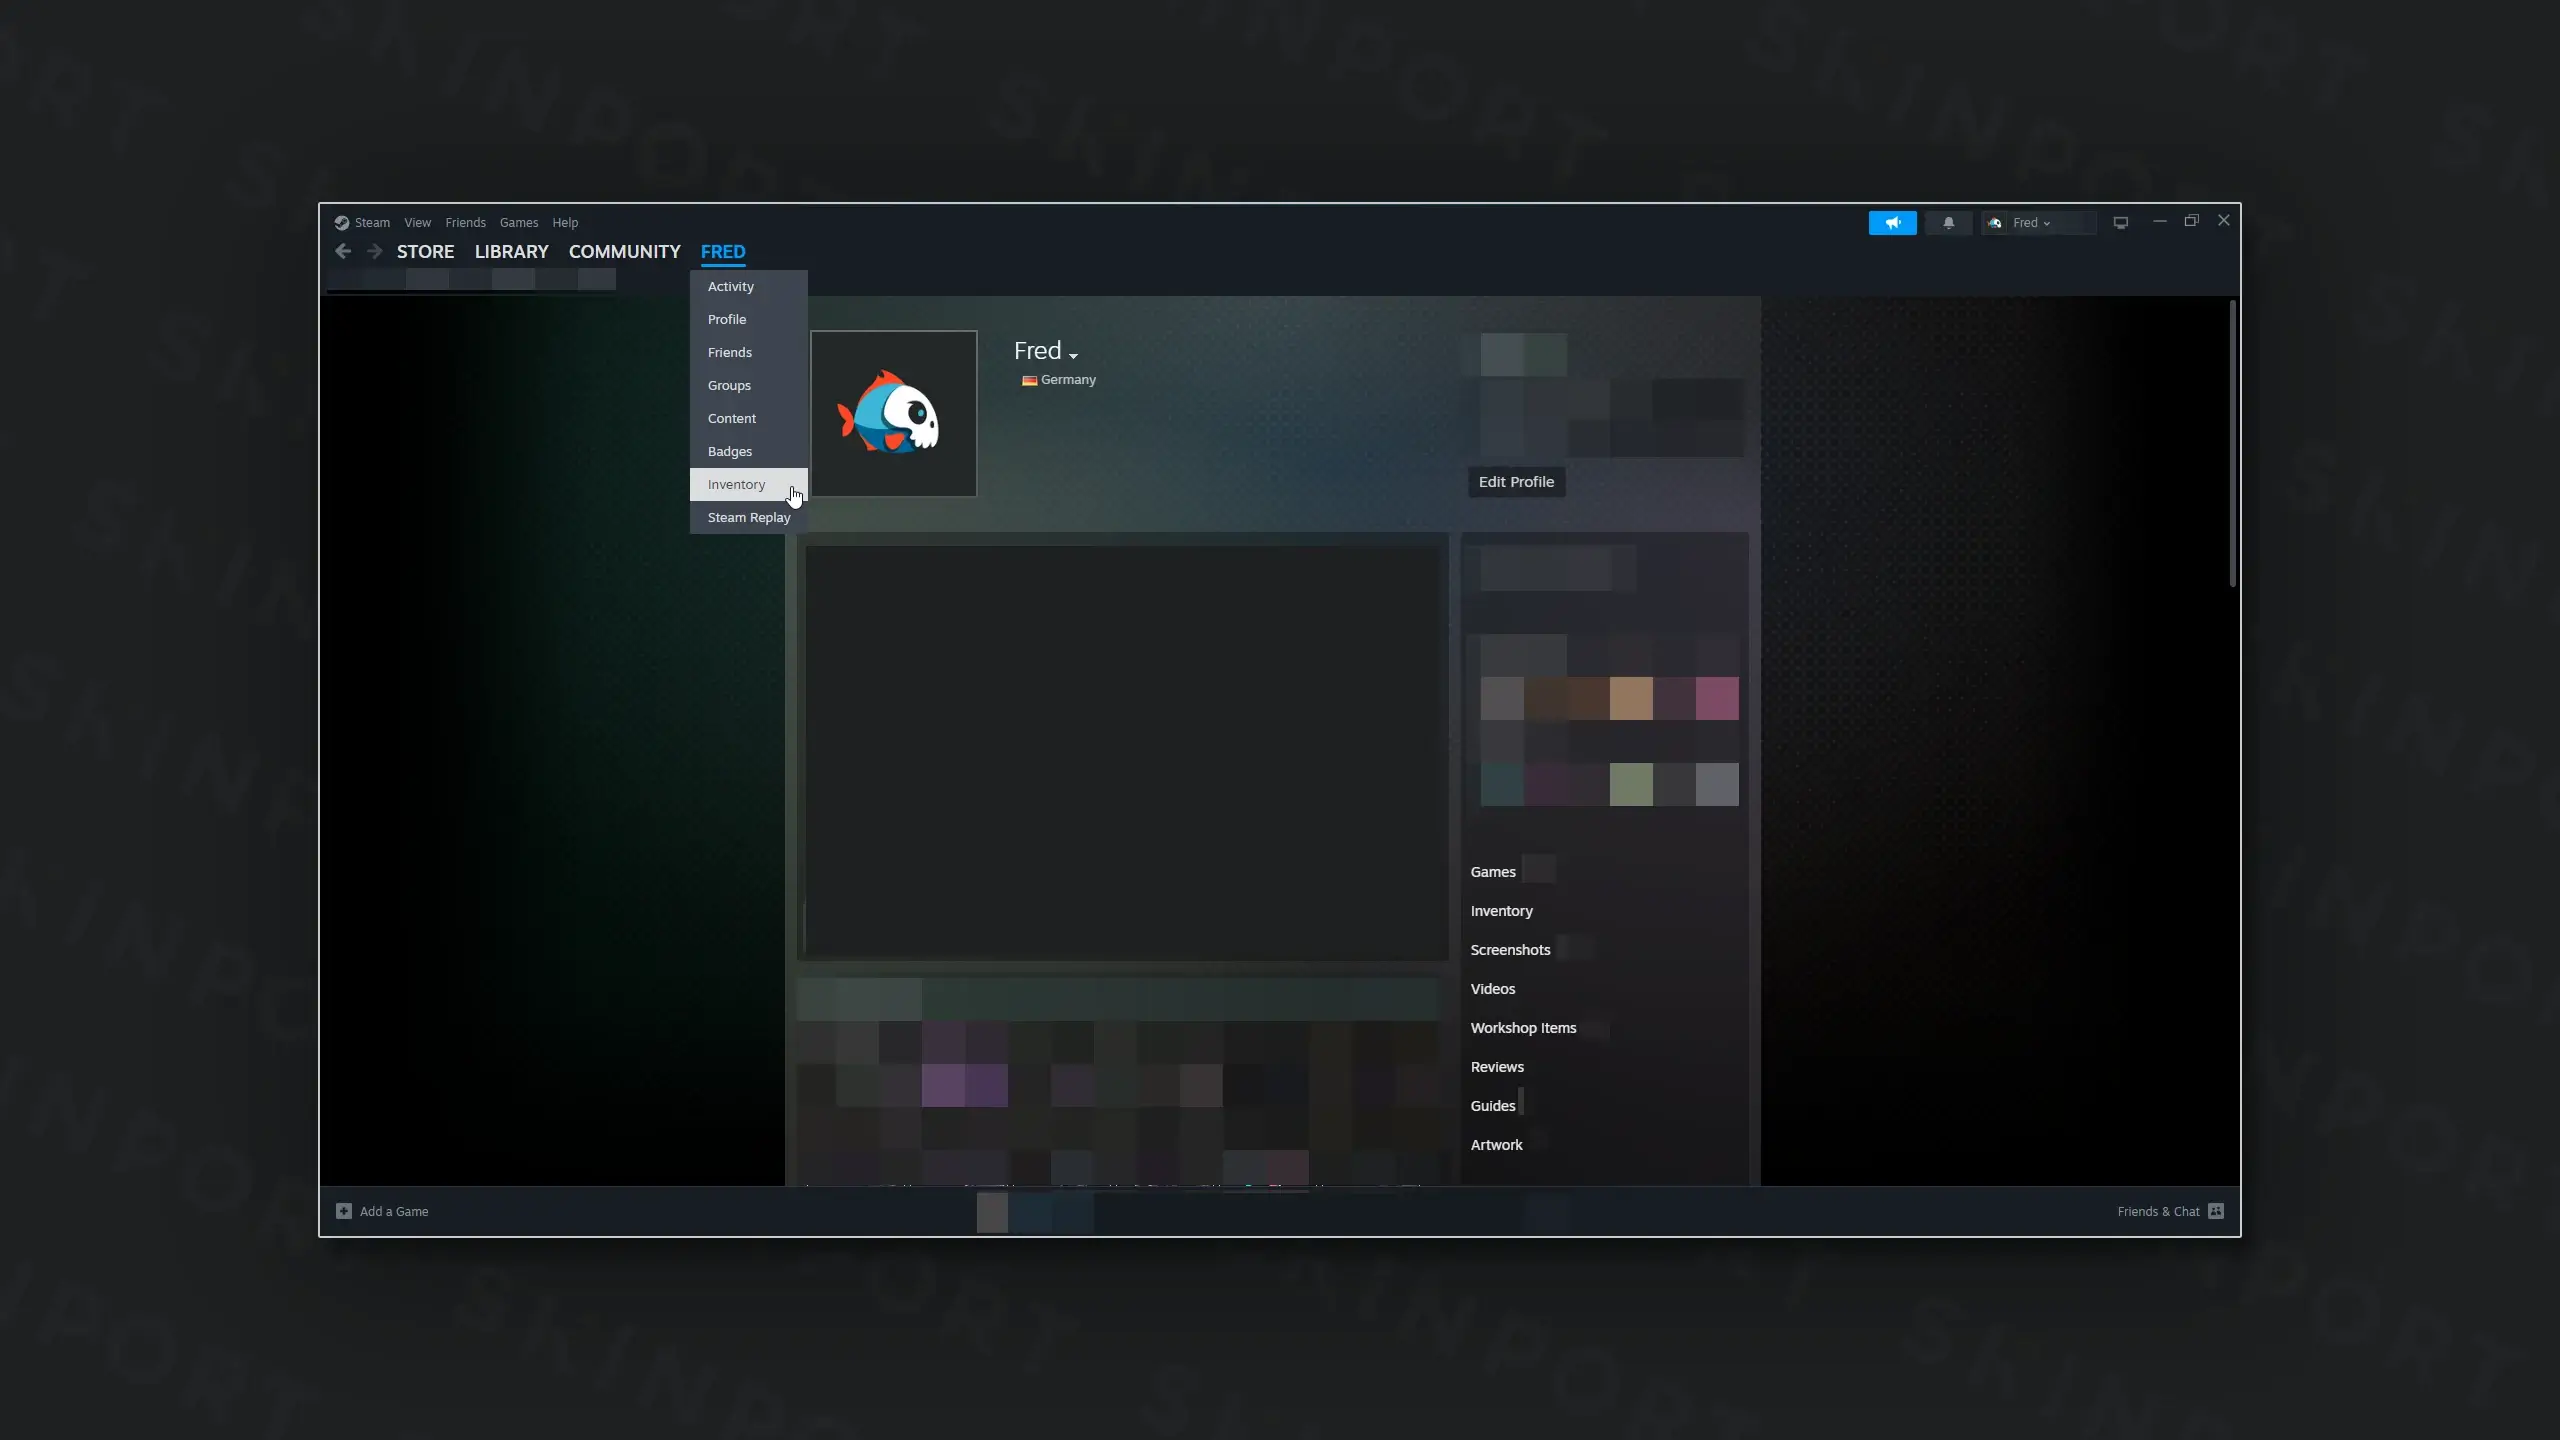The width and height of the screenshot is (2560, 1440).
Task: Select Inventory from the Fred dropdown menu
Action: click(737, 484)
